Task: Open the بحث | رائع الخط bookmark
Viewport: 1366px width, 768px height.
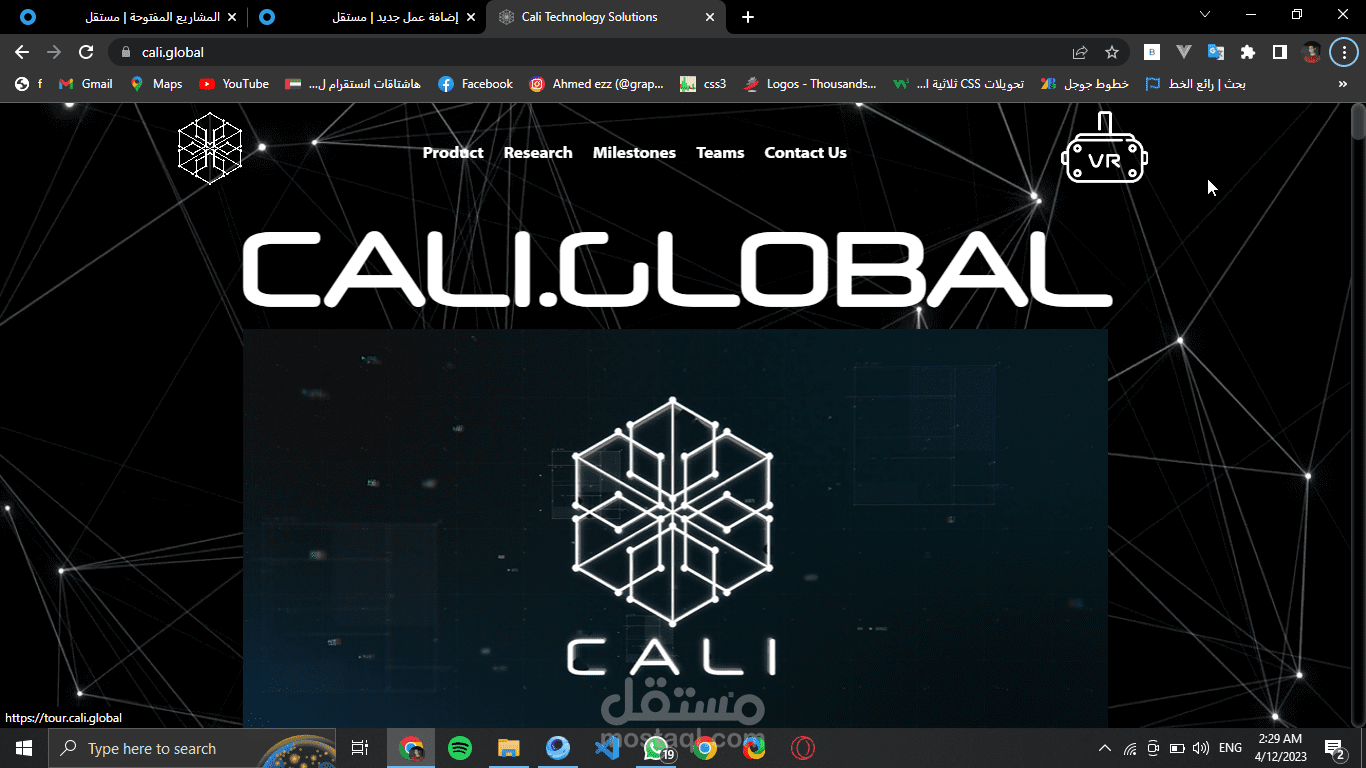Action: click(x=1196, y=84)
